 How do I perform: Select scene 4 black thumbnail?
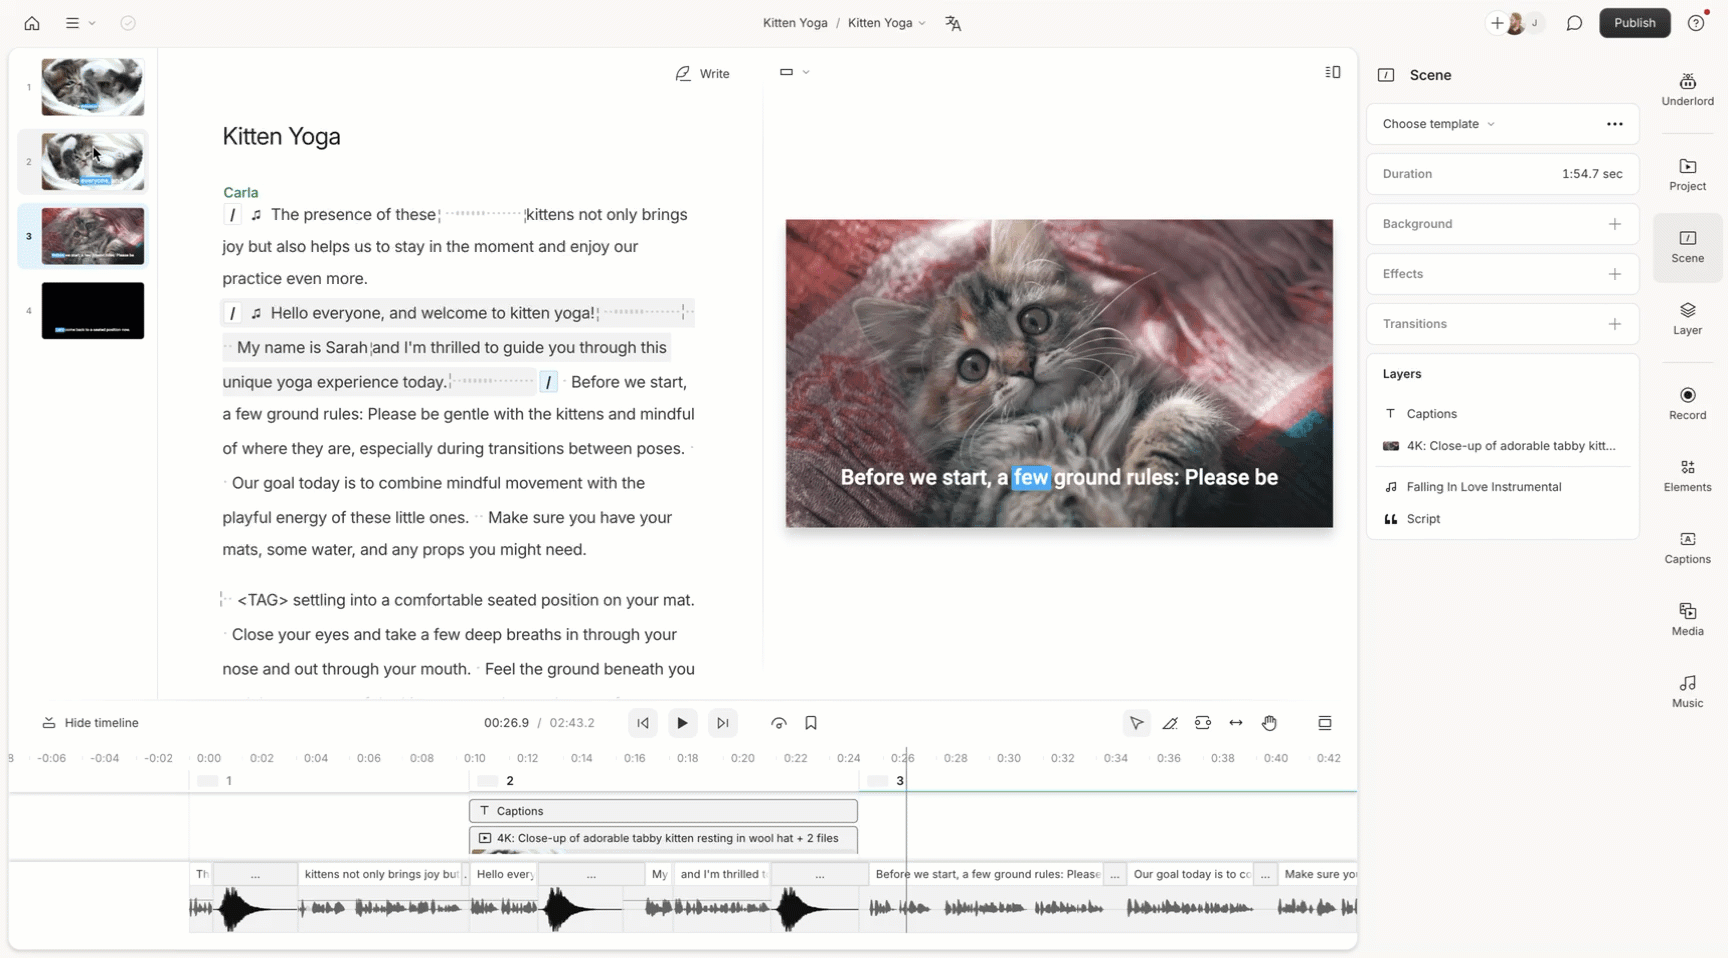point(92,311)
